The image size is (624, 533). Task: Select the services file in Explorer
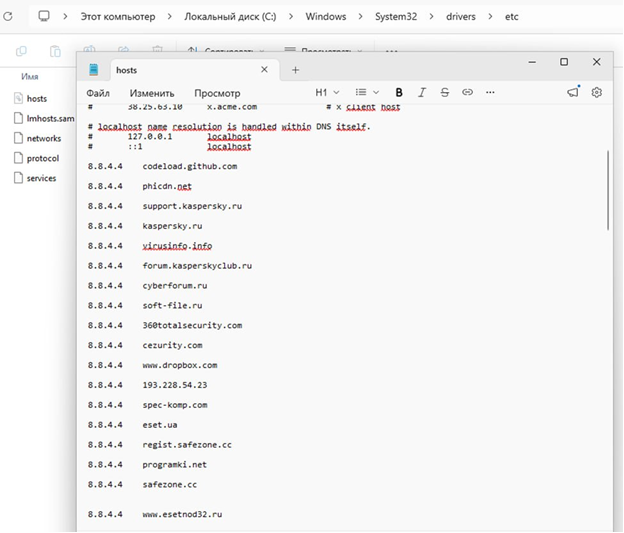(35, 178)
